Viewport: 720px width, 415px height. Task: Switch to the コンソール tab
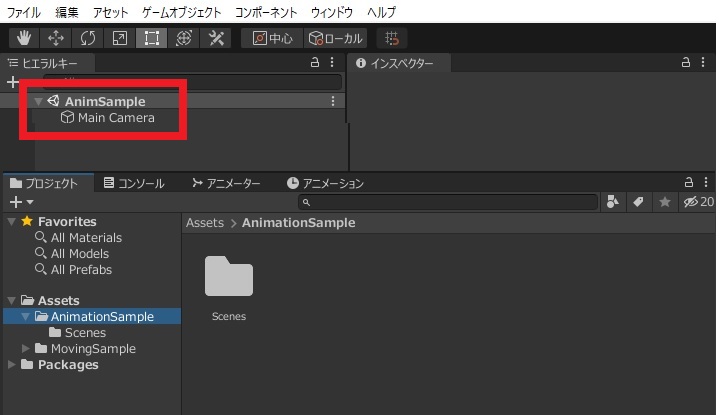[x=134, y=184]
